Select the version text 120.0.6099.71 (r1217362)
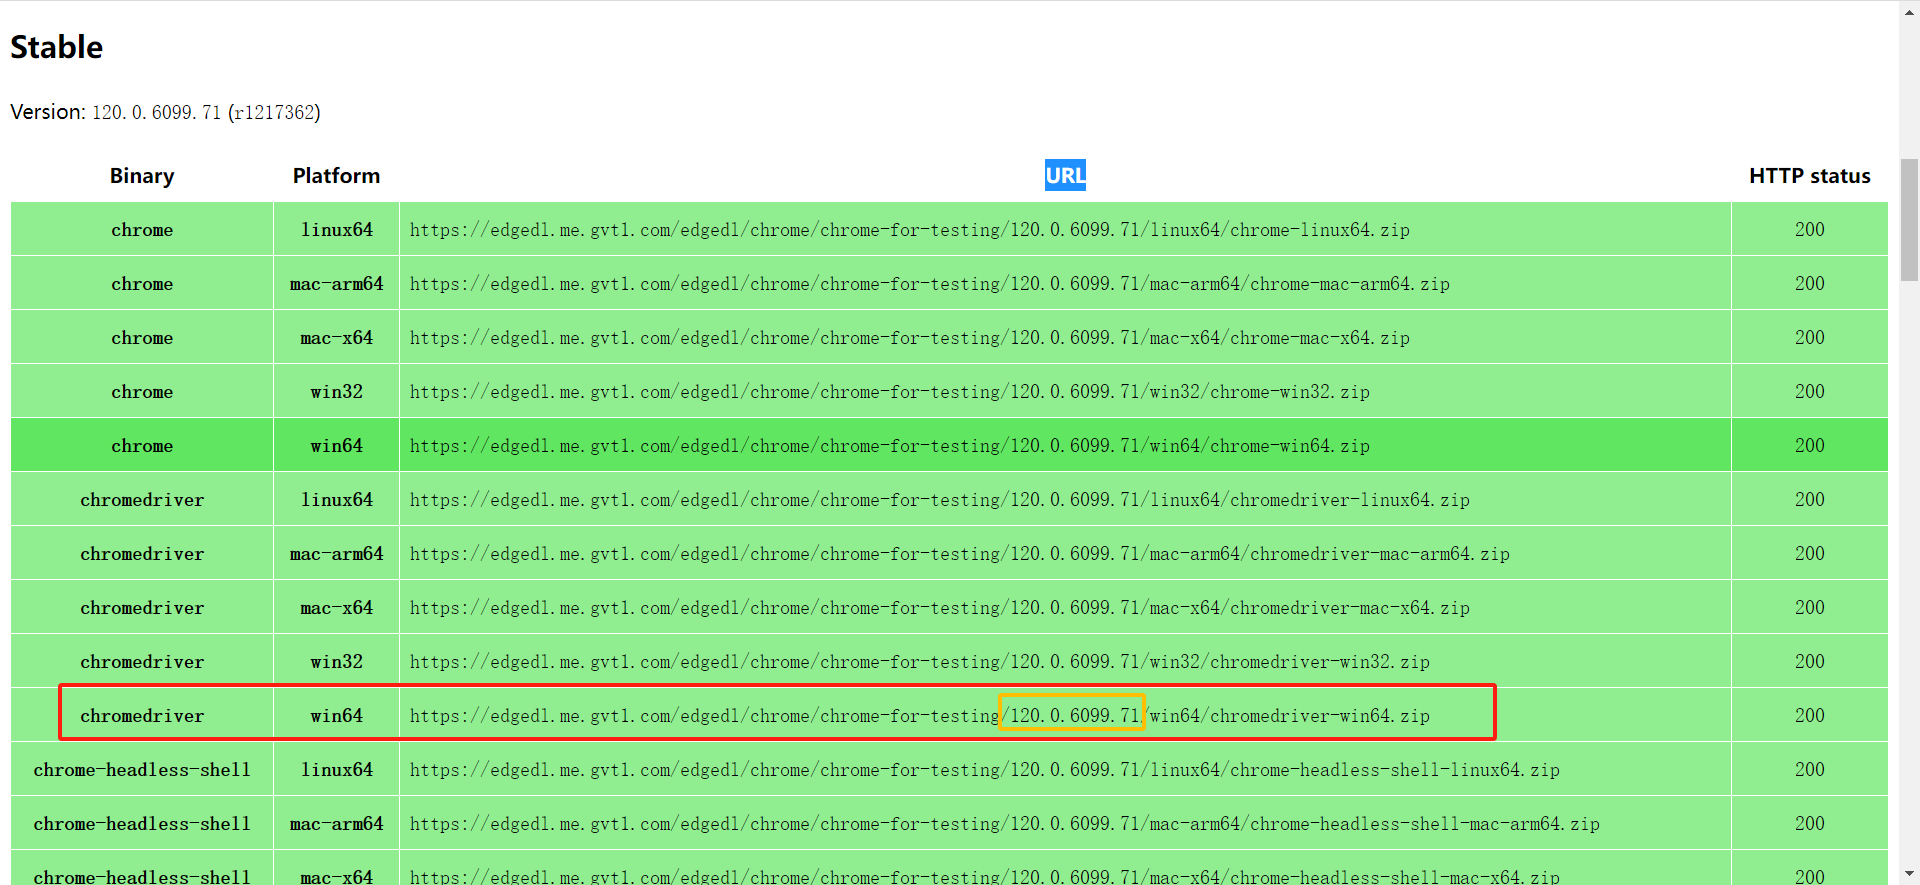Image resolution: width=1920 pixels, height=885 pixels. coord(206,112)
